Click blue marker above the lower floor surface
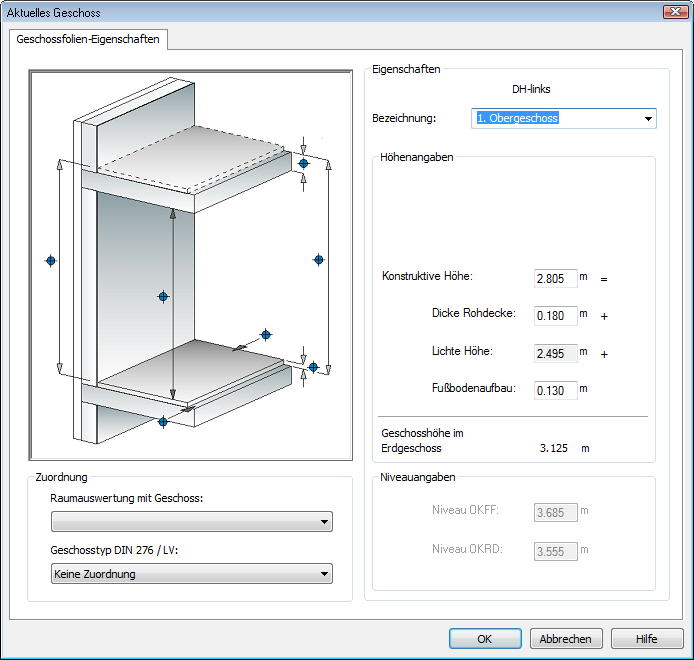 pos(266,335)
